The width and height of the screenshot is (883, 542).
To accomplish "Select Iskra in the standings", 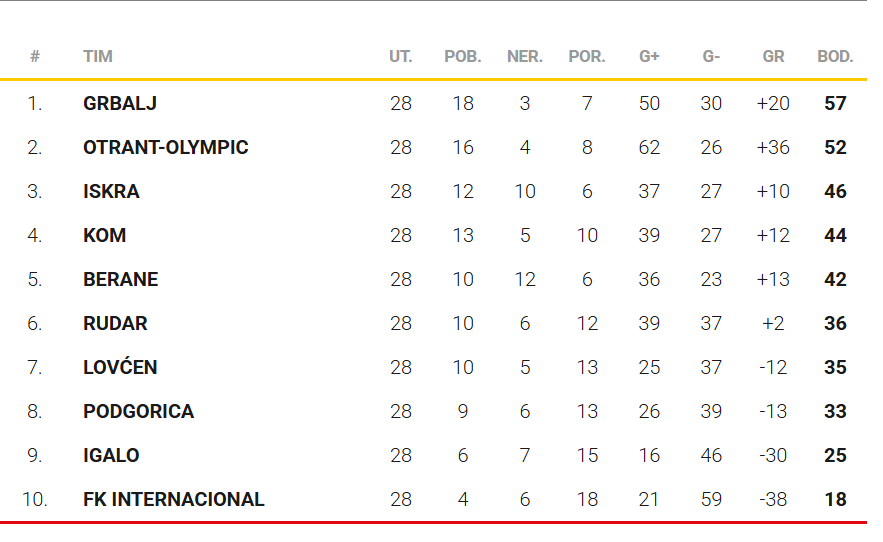I will [x=111, y=191].
